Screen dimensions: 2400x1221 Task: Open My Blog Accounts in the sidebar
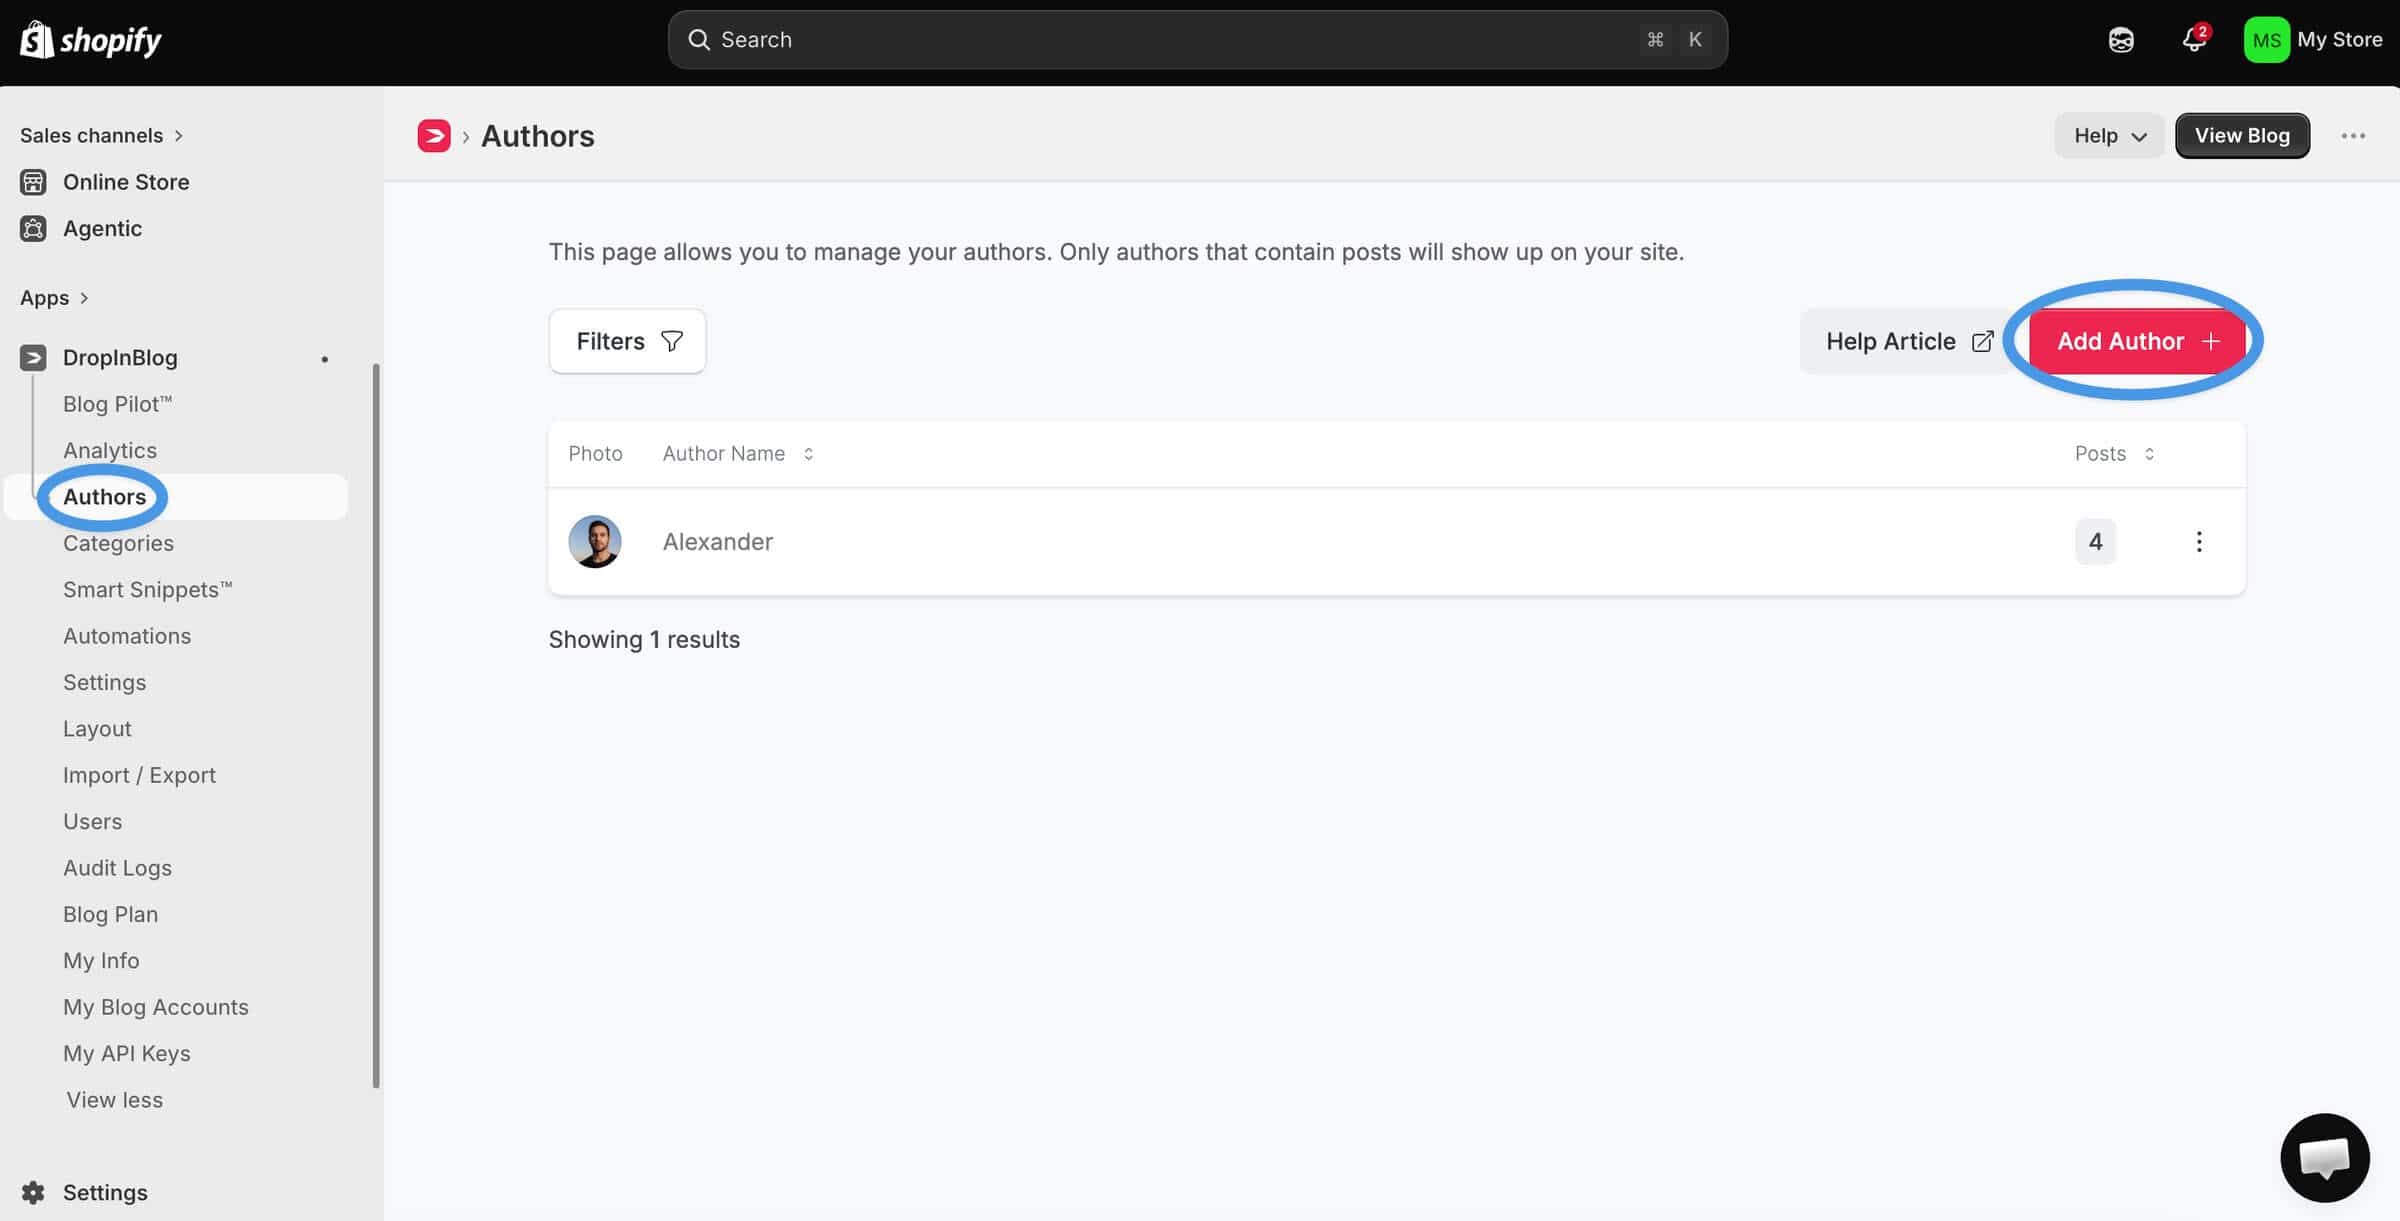[x=155, y=1007]
